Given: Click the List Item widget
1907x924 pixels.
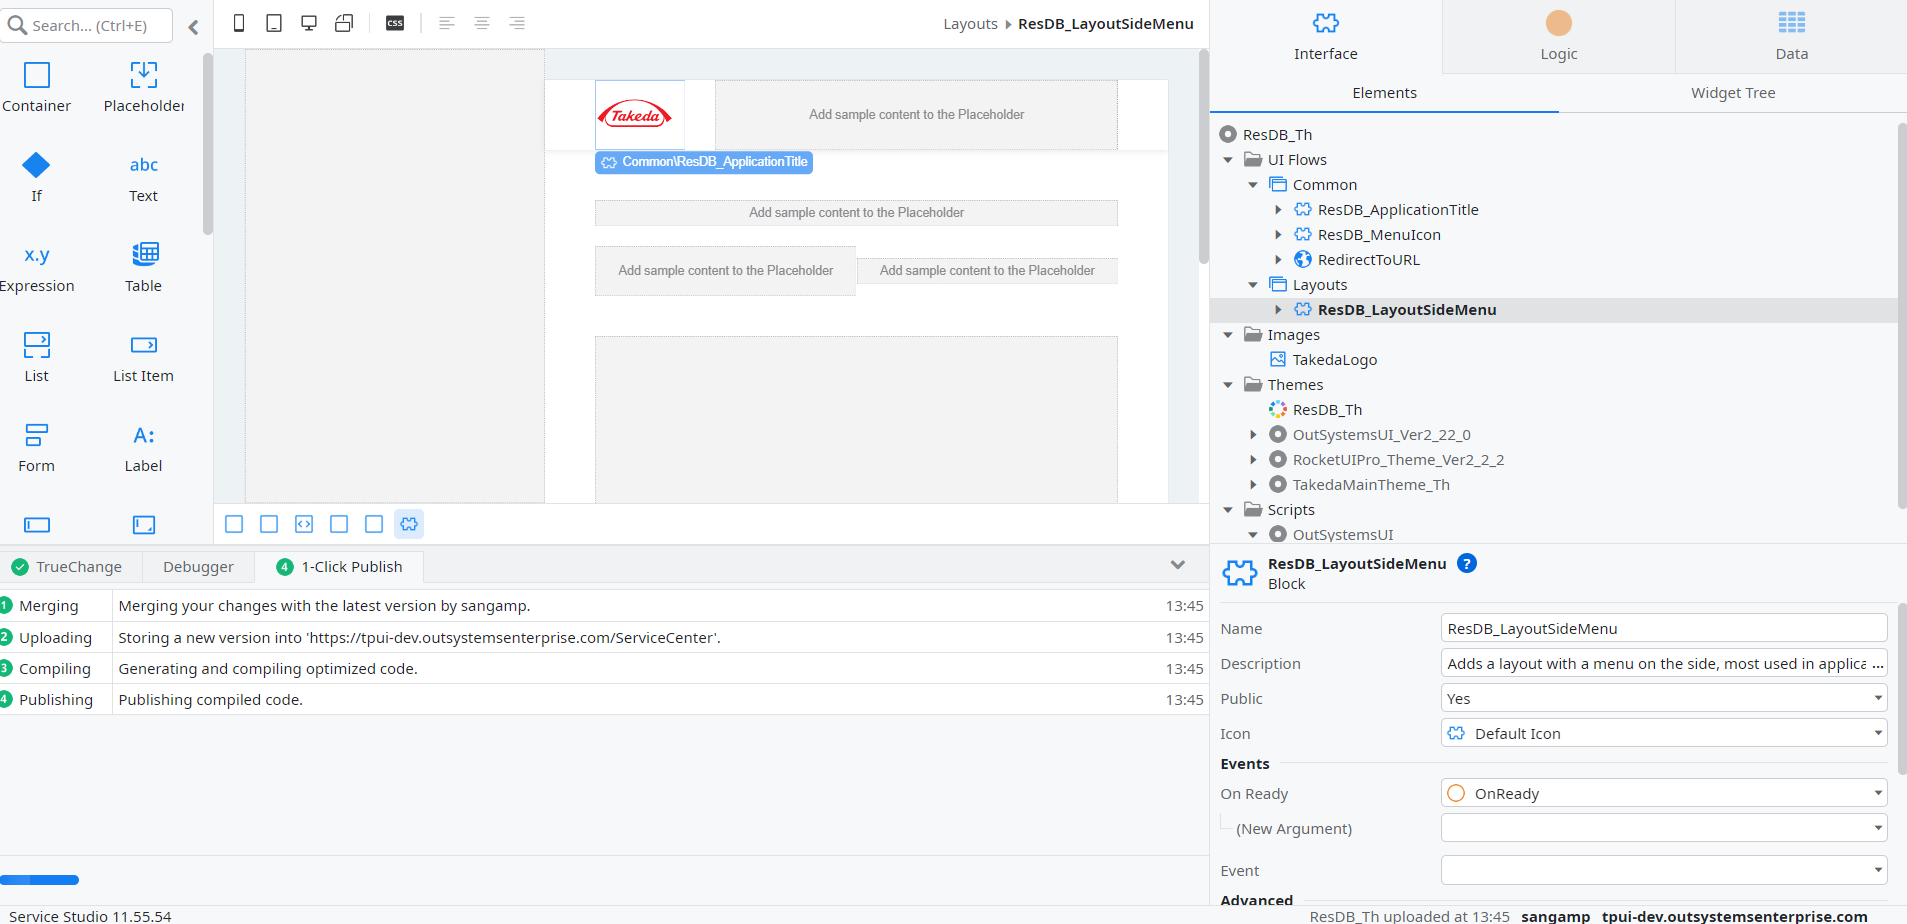Looking at the screenshot, I should [143, 346].
